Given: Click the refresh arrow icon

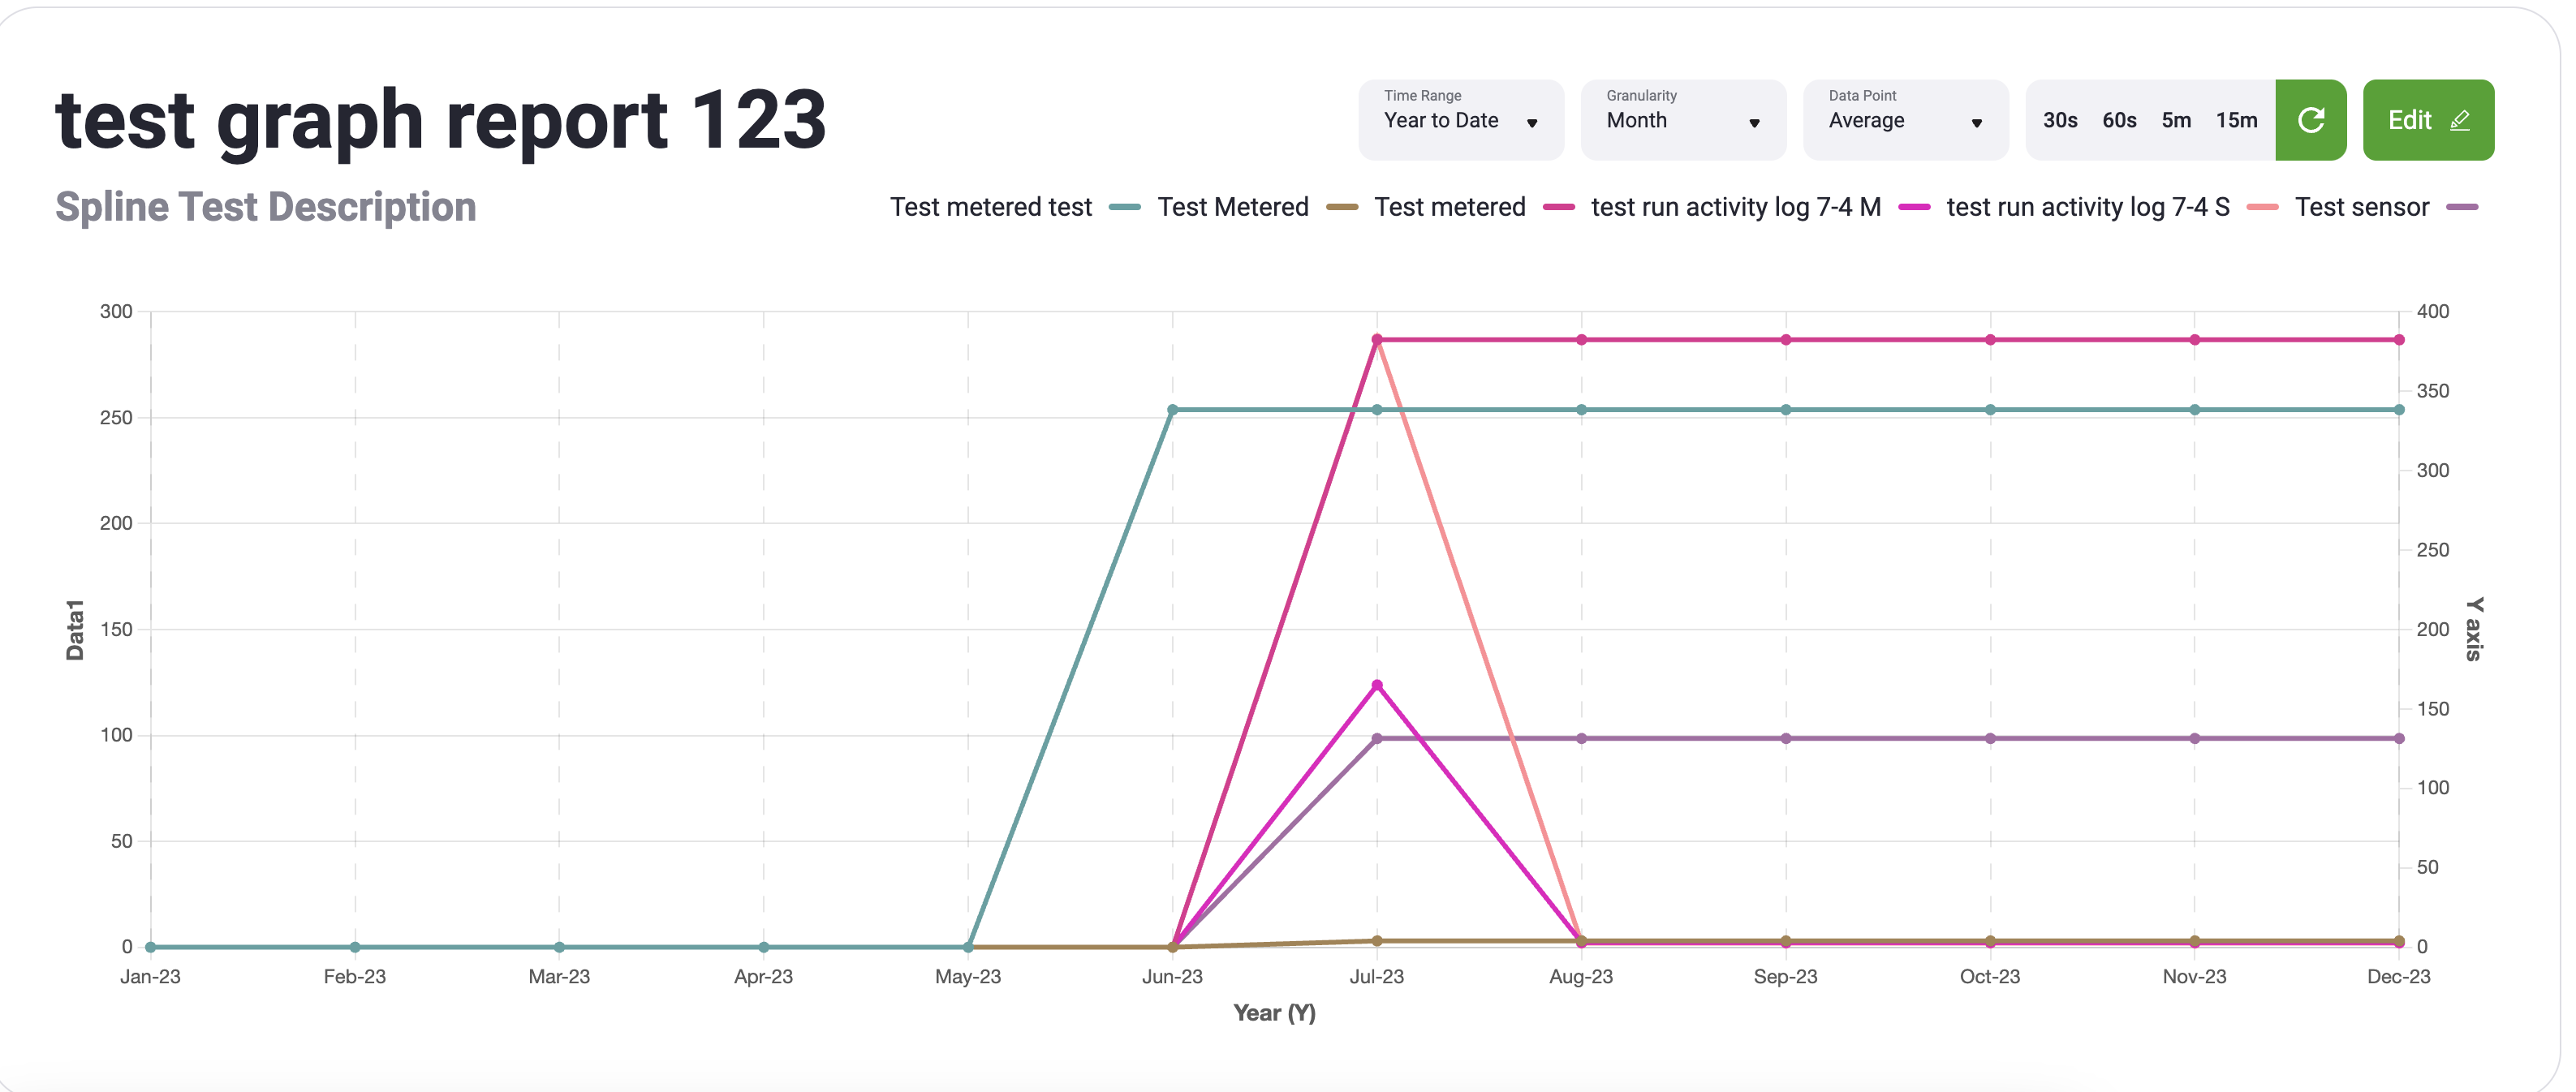Looking at the screenshot, I should point(2311,120).
